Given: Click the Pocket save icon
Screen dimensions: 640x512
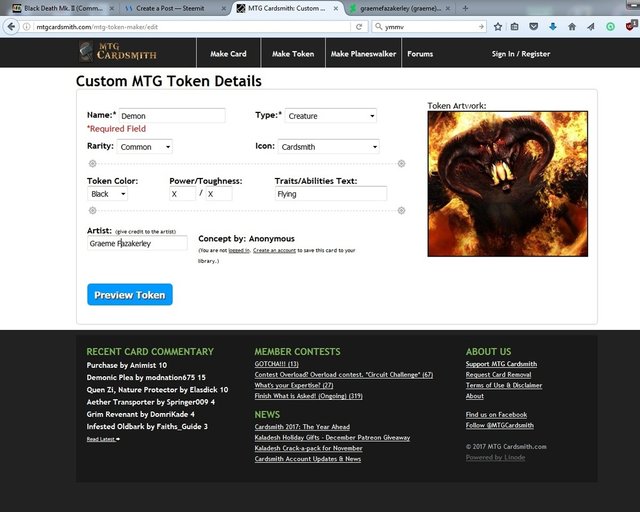Looking at the screenshot, I should tap(533, 27).
